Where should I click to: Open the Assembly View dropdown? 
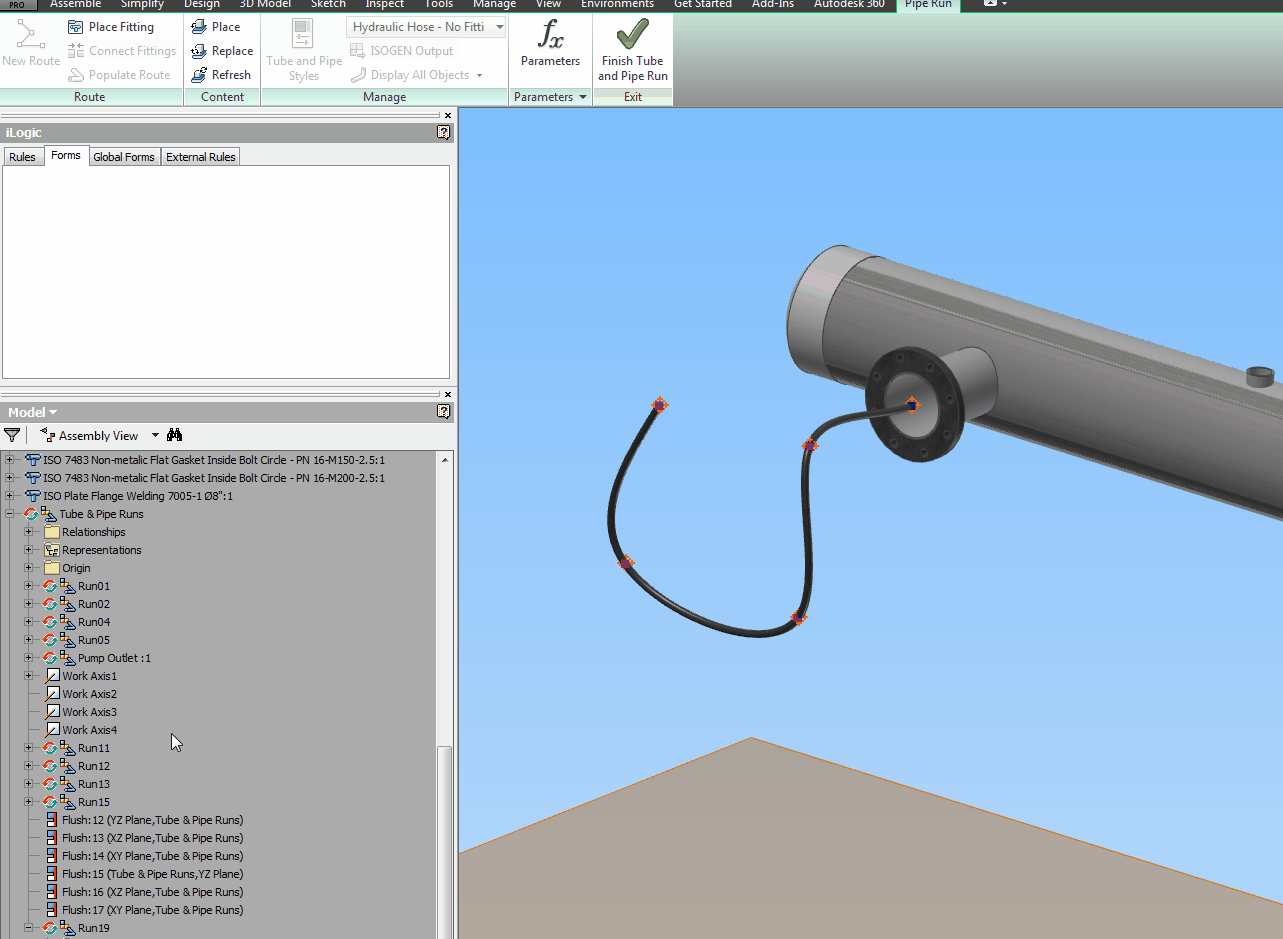154,435
